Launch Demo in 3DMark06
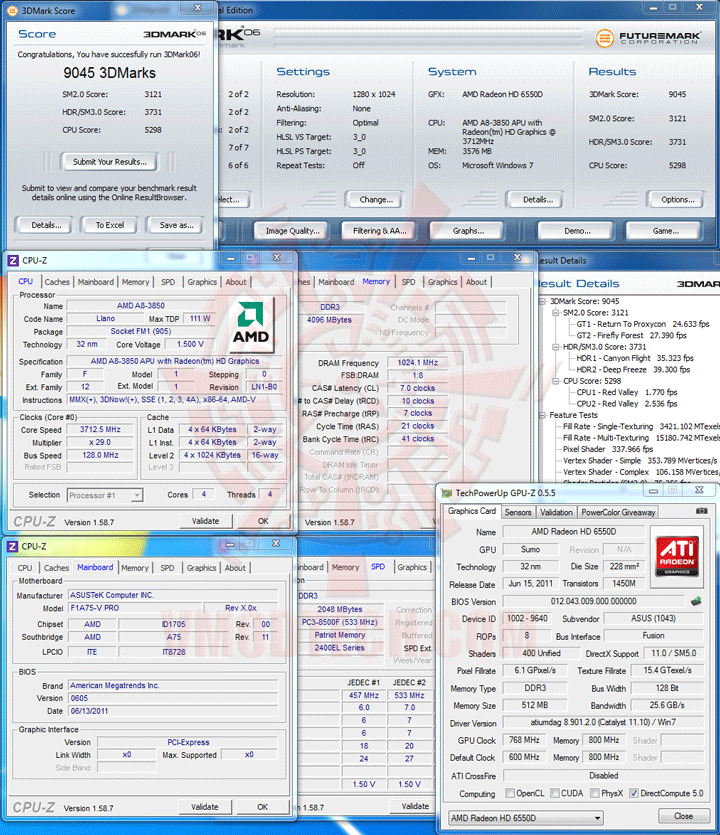This screenshot has width=720, height=835. pyautogui.click(x=577, y=231)
